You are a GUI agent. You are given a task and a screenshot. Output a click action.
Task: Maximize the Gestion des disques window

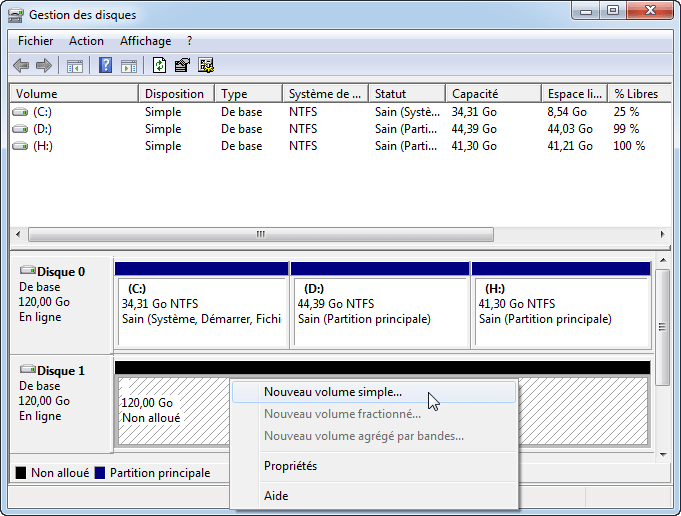click(613, 11)
